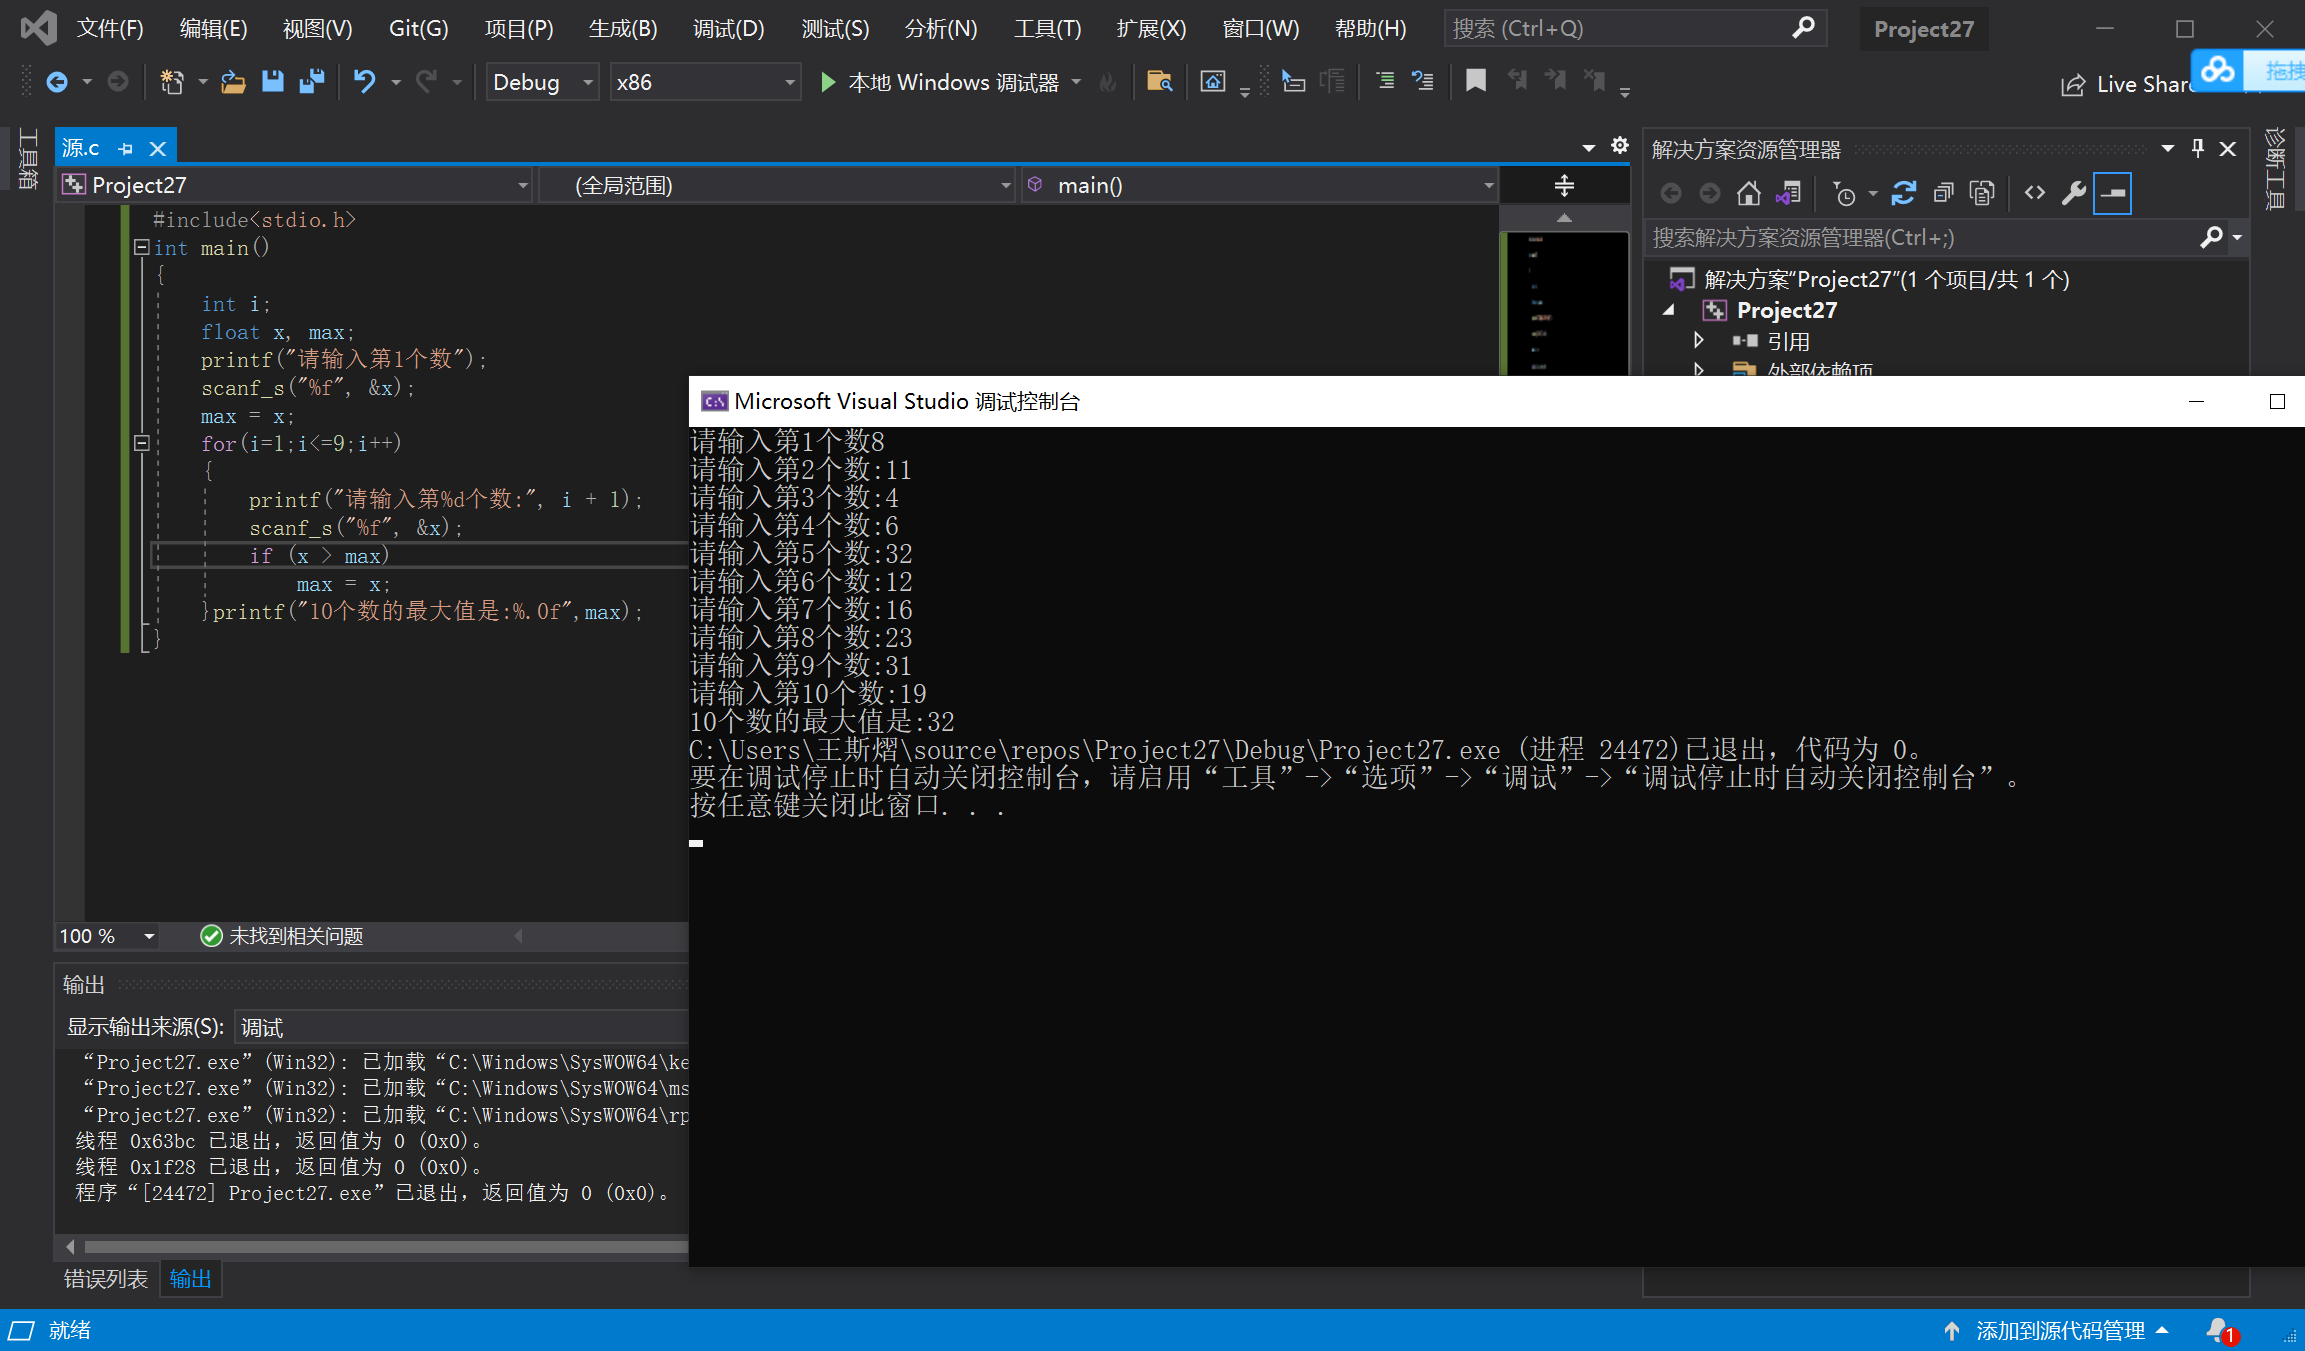
Task: Click Collapse All in Solution Explorer
Action: 1943,193
